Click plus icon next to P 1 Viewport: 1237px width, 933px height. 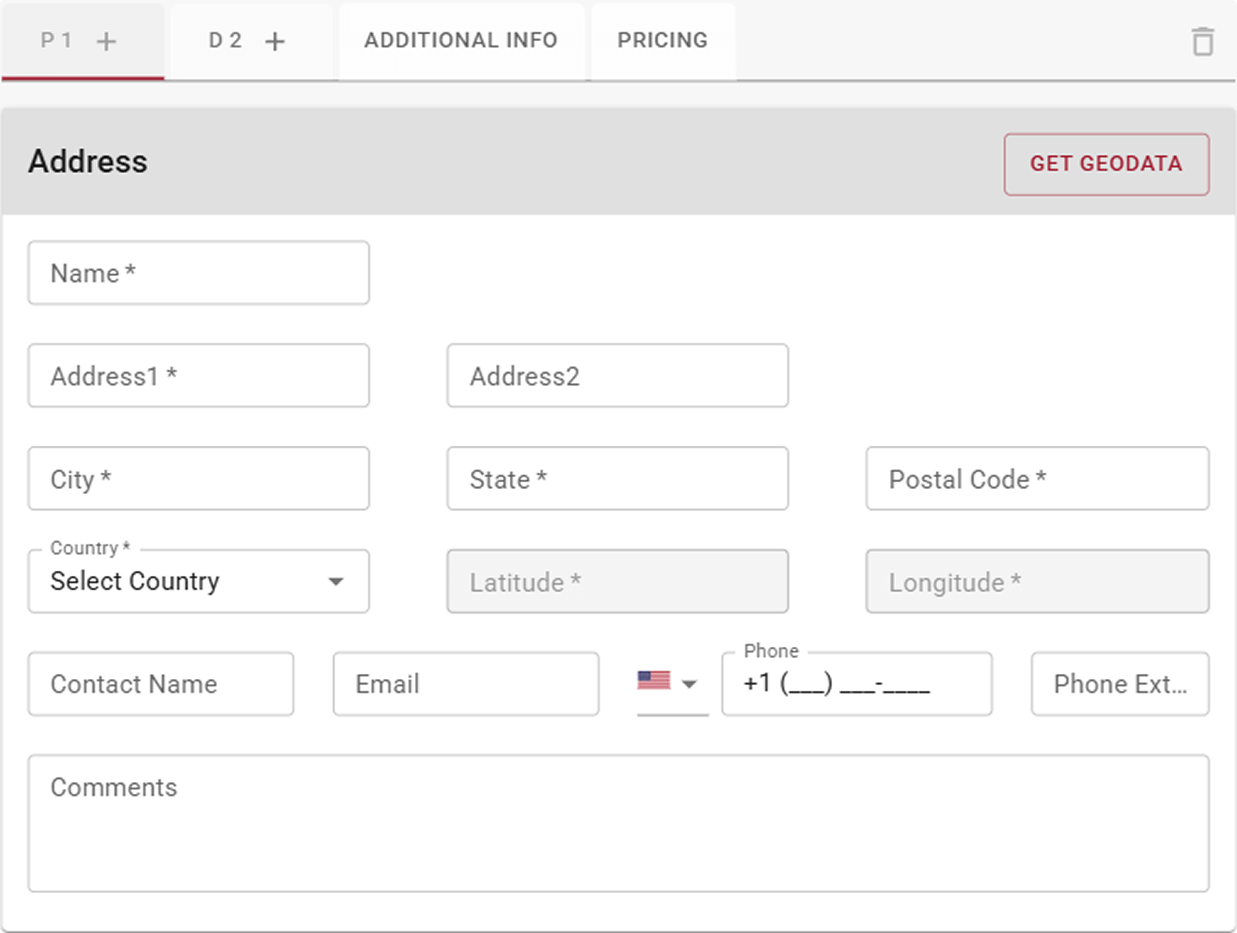[x=106, y=41]
